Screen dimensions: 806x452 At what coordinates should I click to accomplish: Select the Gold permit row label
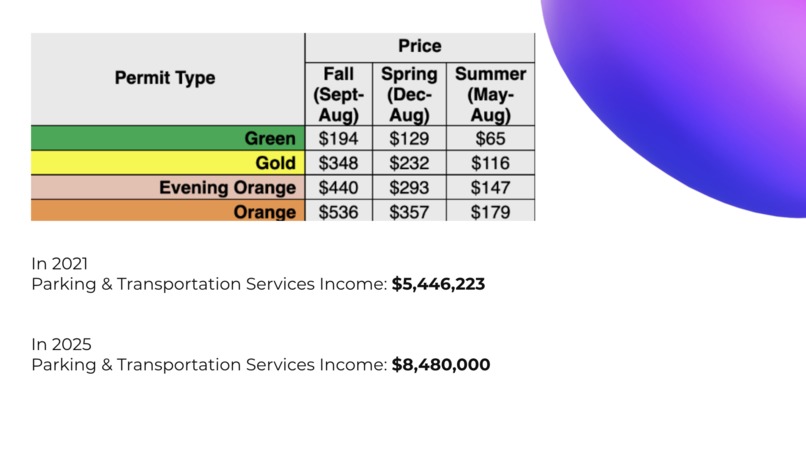pos(168,162)
